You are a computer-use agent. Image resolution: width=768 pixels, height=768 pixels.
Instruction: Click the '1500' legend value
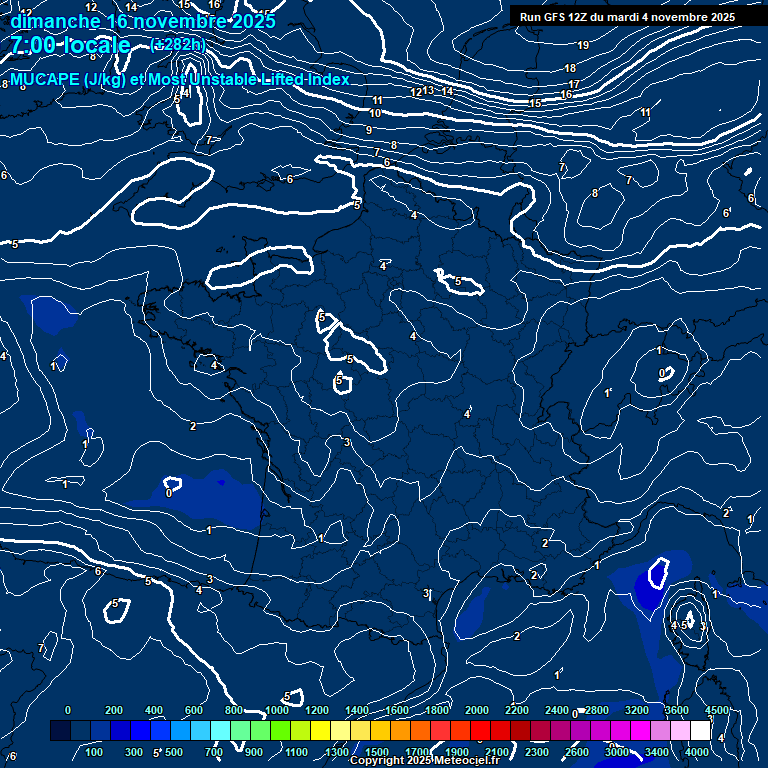click(377, 752)
